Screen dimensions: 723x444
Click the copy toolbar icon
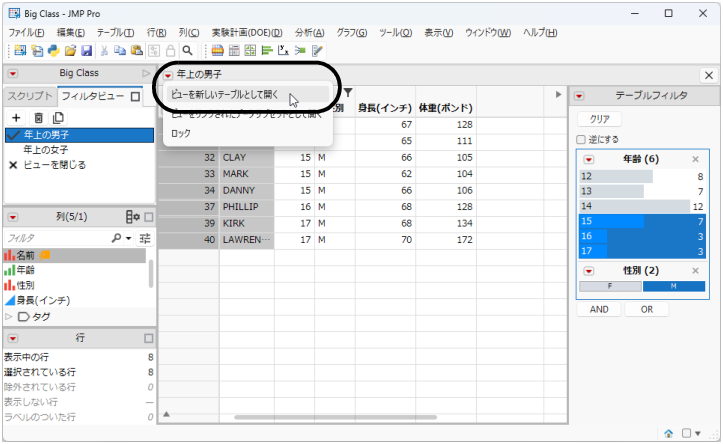(120, 50)
